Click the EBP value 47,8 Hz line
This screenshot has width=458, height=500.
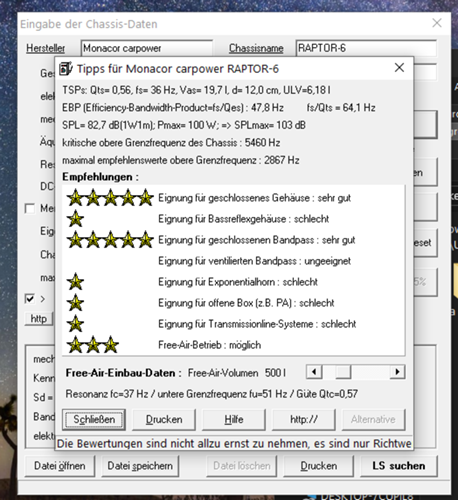coord(173,108)
